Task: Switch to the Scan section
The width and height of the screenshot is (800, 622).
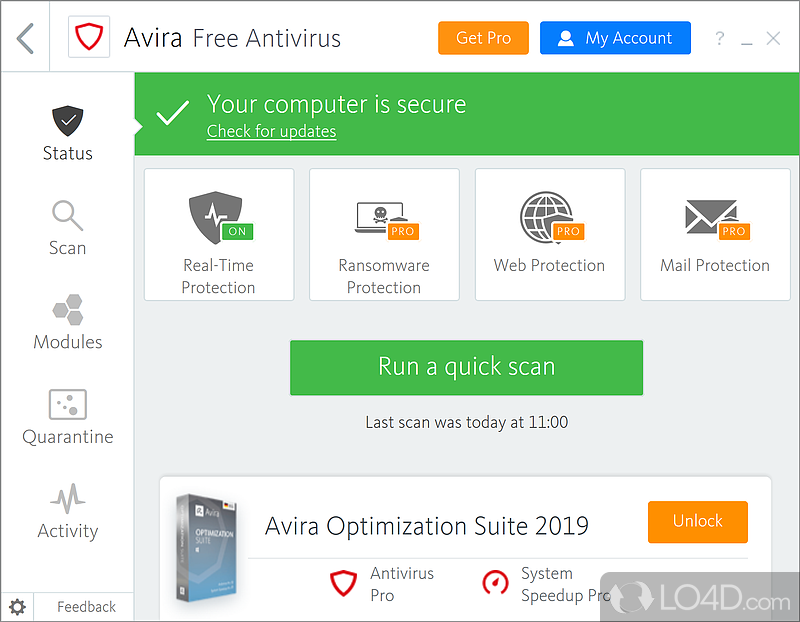Action: (67, 228)
